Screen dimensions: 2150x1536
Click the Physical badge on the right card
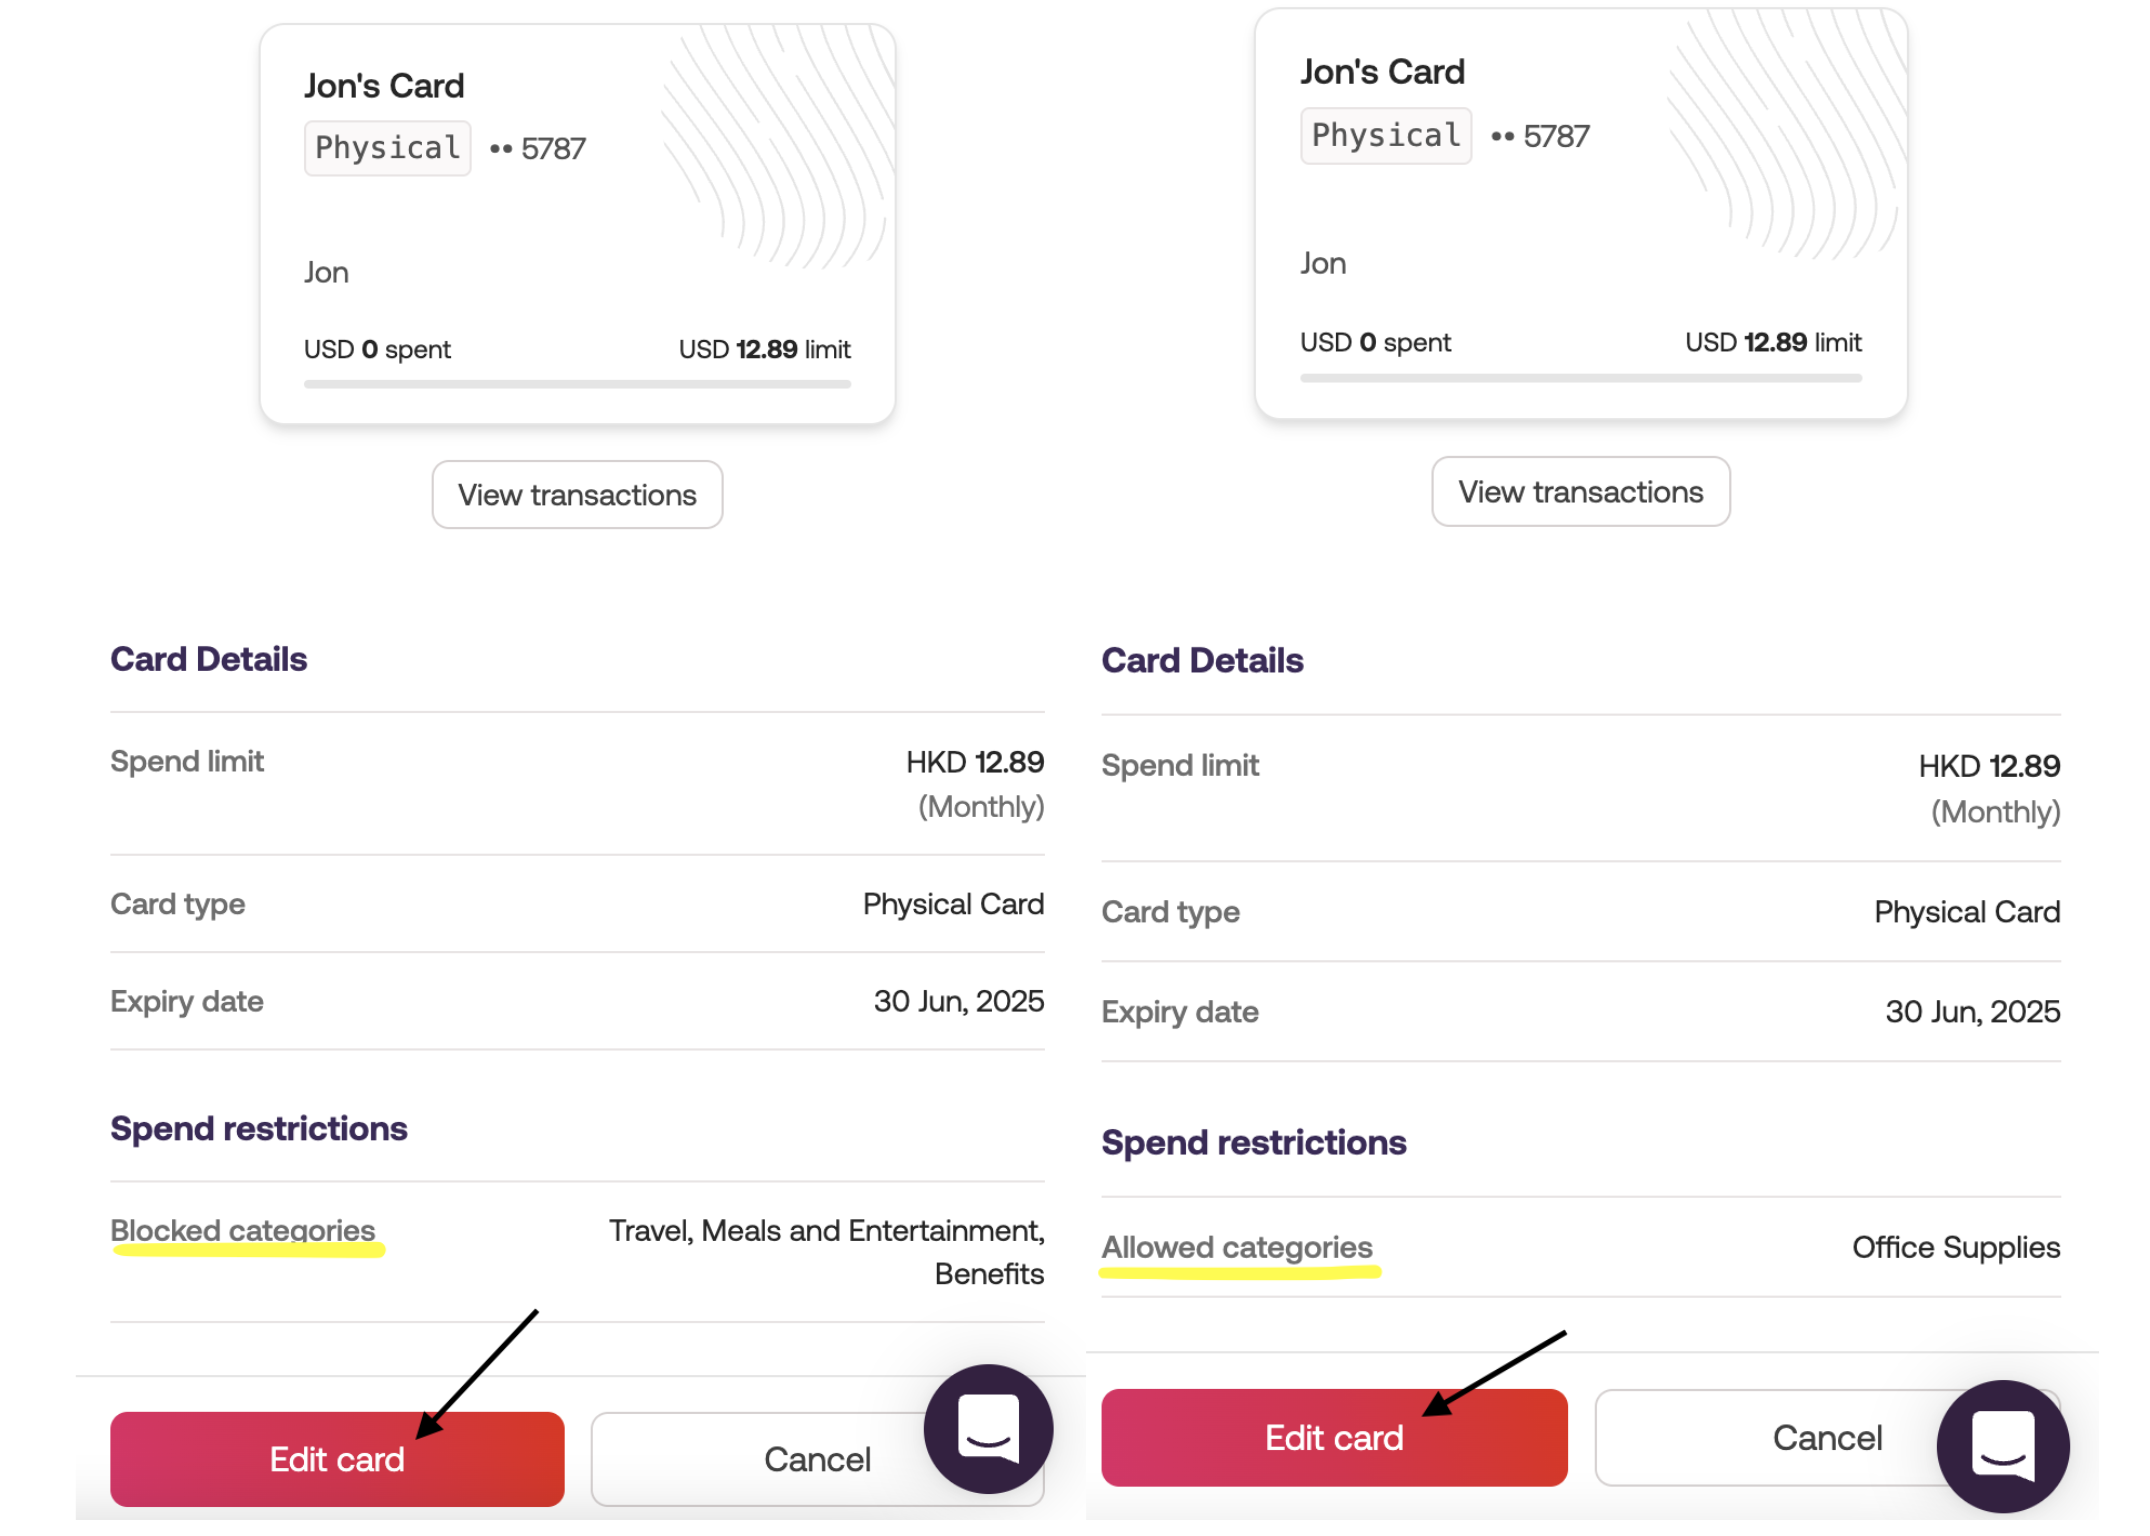[x=1385, y=136]
